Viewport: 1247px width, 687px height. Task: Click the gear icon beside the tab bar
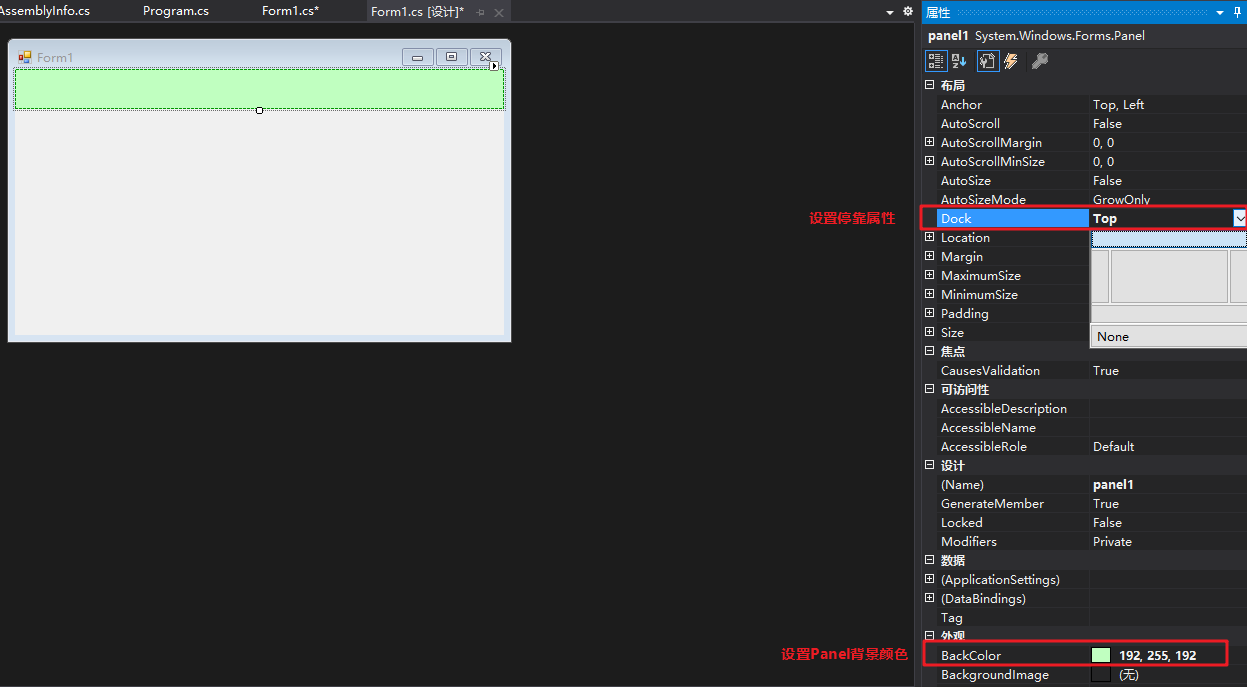click(907, 11)
